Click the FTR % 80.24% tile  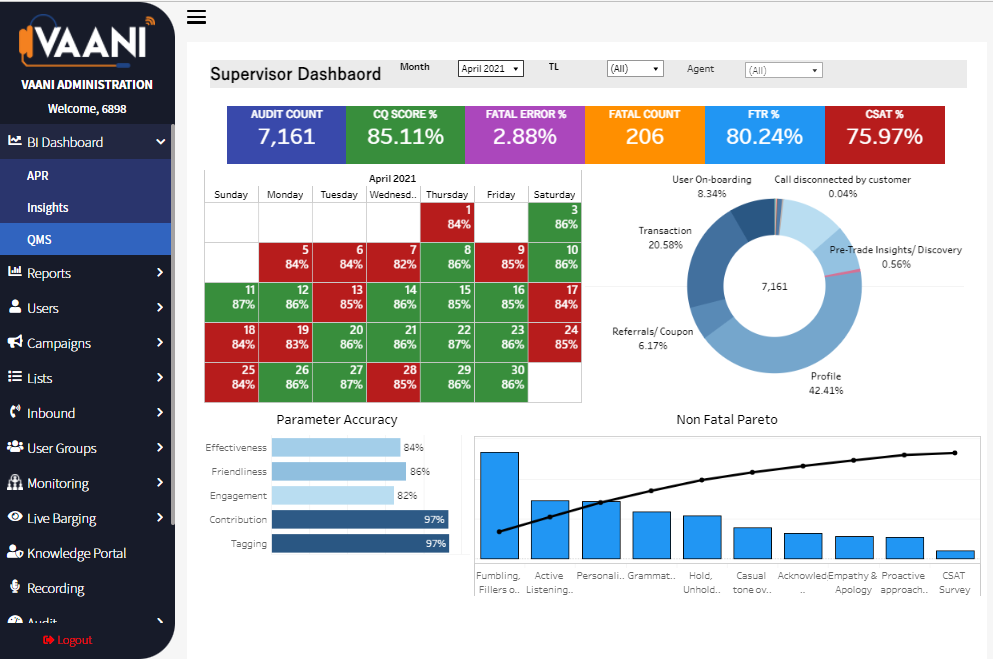[x=764, y=135]
